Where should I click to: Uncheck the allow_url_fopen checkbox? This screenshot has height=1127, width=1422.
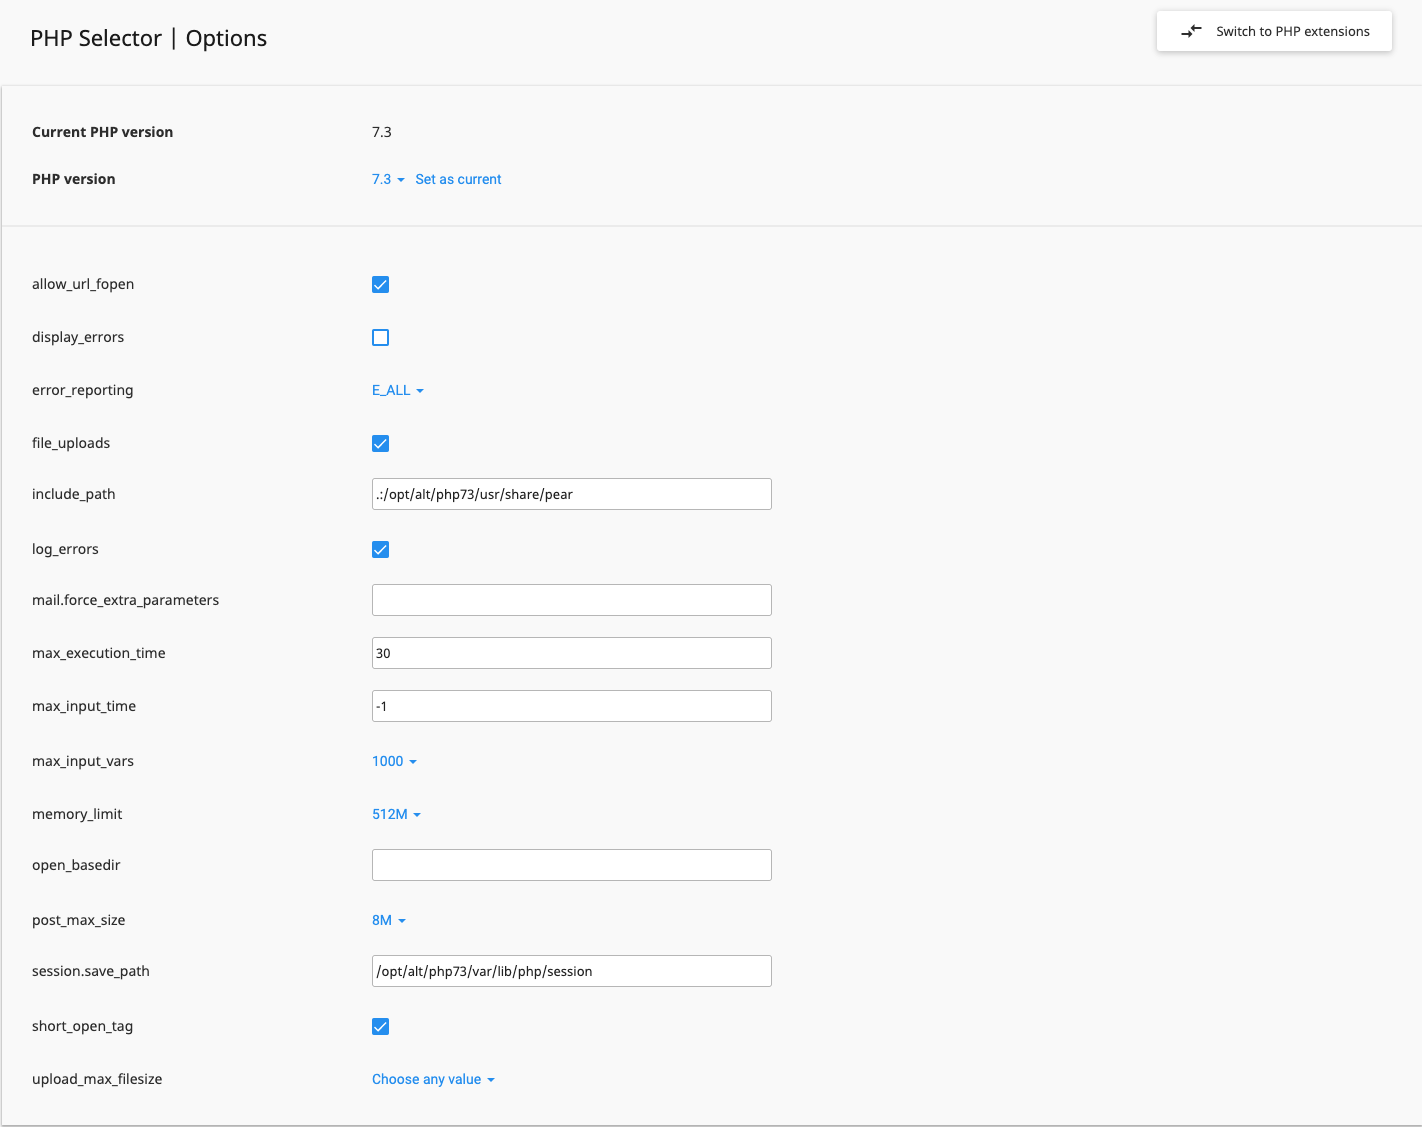380,284
